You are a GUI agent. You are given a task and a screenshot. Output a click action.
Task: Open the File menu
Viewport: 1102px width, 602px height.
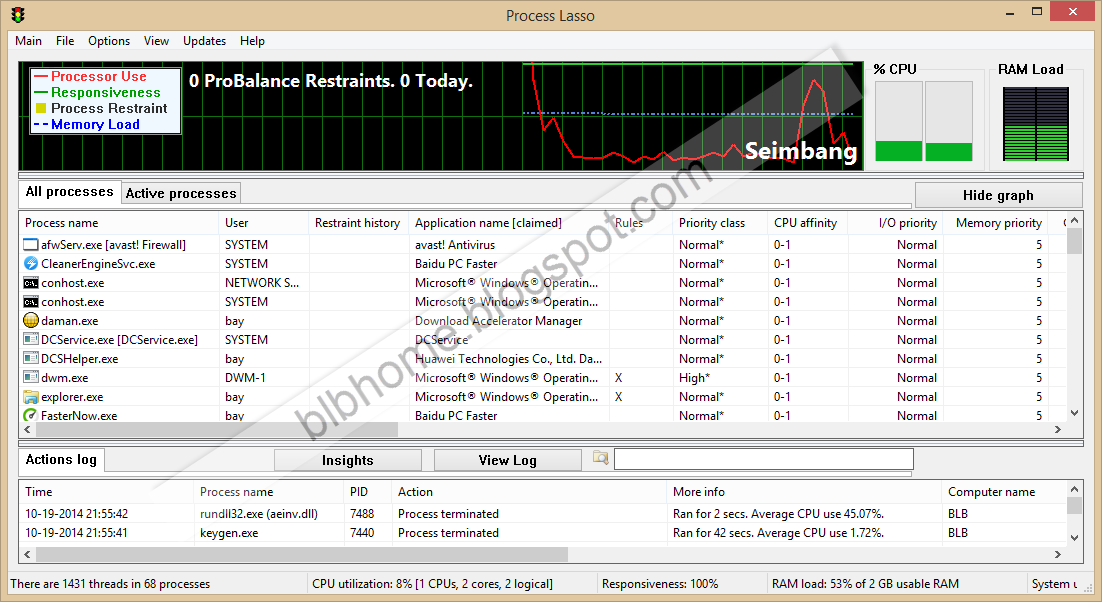65,41
